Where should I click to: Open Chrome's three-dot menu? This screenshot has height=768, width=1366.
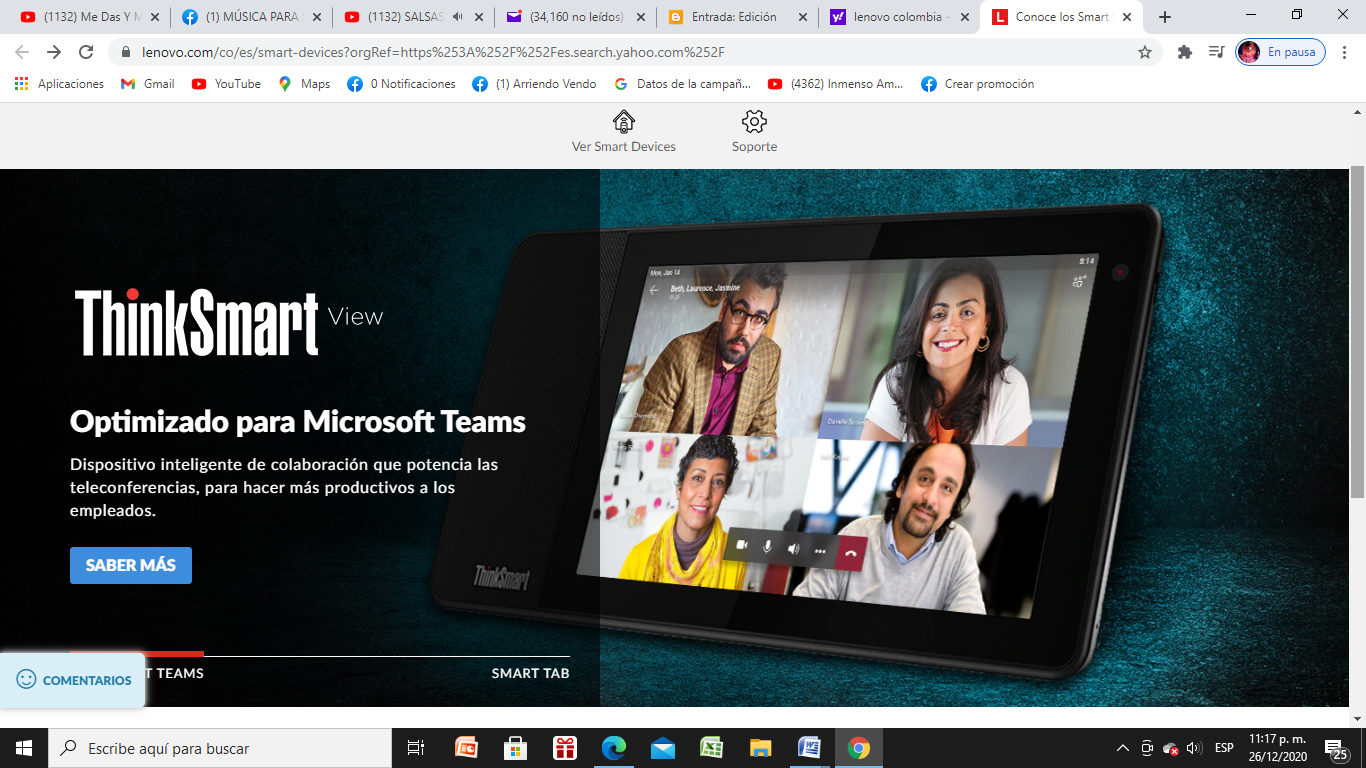pyautogui.click(x=1346, y=52)
